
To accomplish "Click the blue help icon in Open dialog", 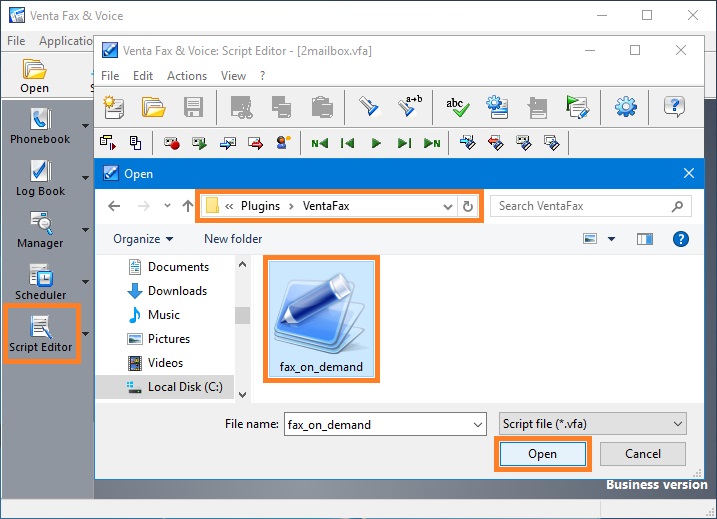I will tap(680, 239).
